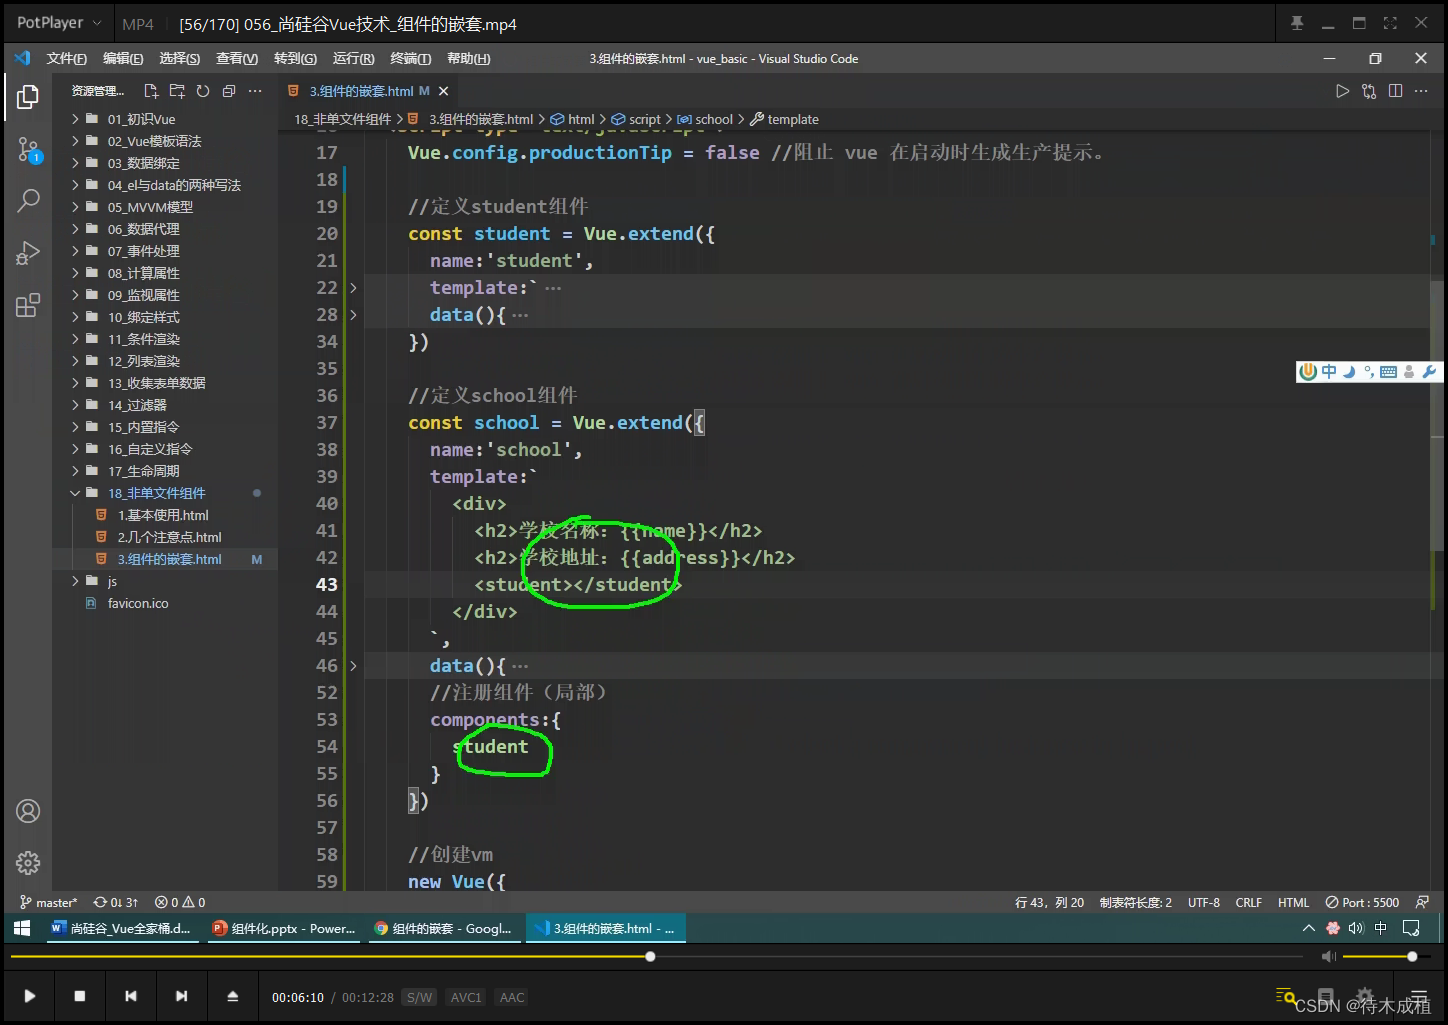Open the Manage gear menu in VS Code

coord(28,863)
